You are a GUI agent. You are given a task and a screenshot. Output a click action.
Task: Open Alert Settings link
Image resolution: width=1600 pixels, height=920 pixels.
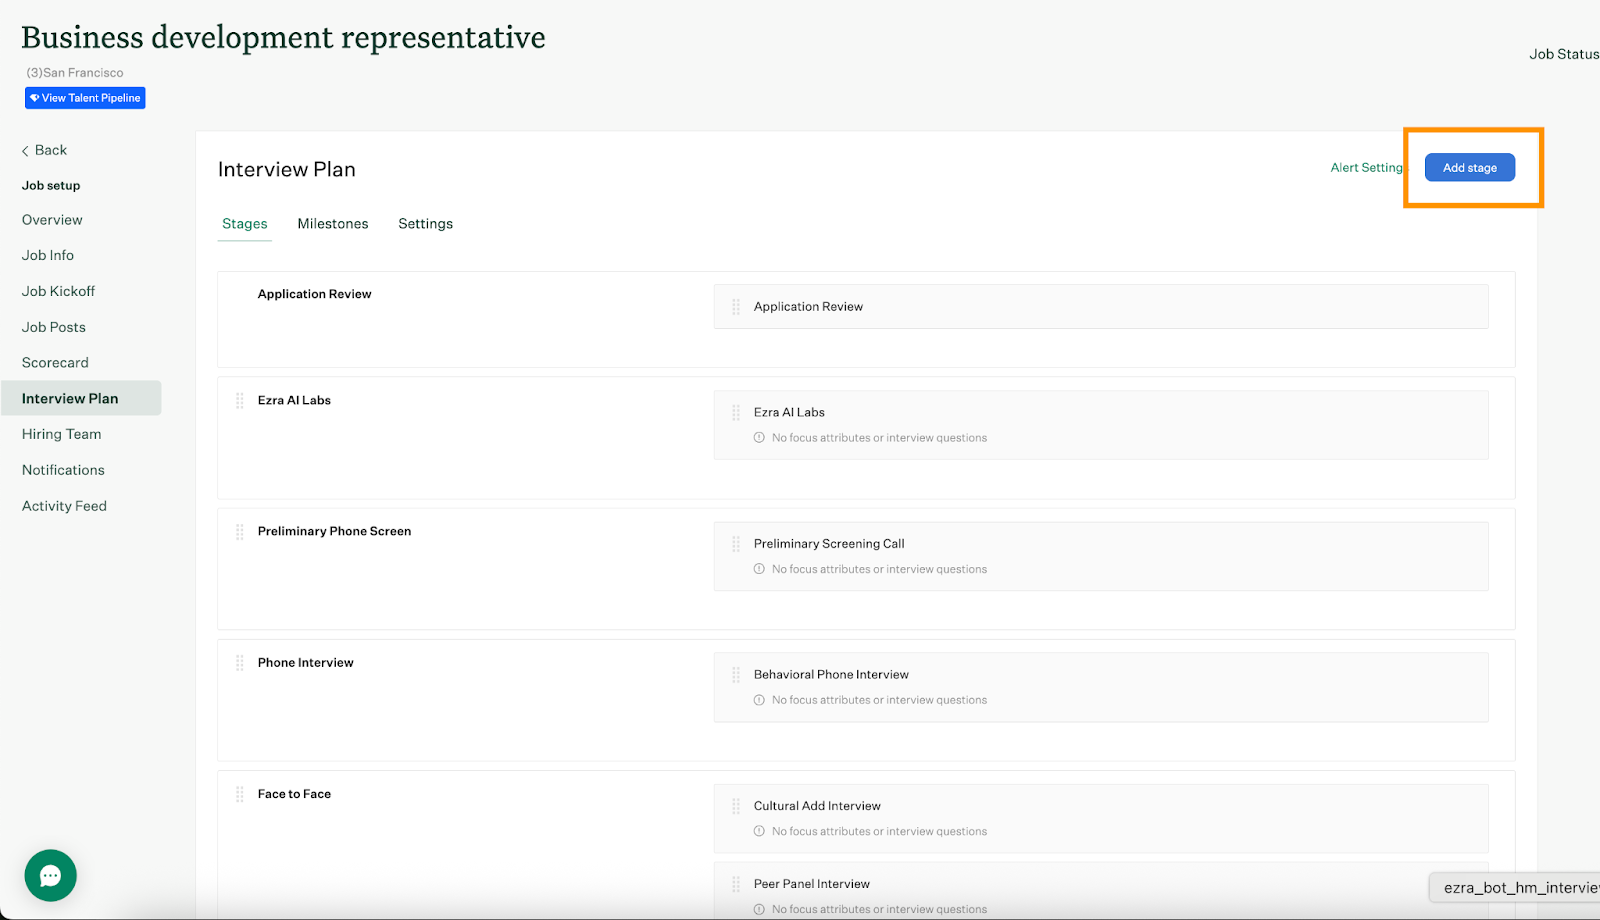[x=1366, y=168]
